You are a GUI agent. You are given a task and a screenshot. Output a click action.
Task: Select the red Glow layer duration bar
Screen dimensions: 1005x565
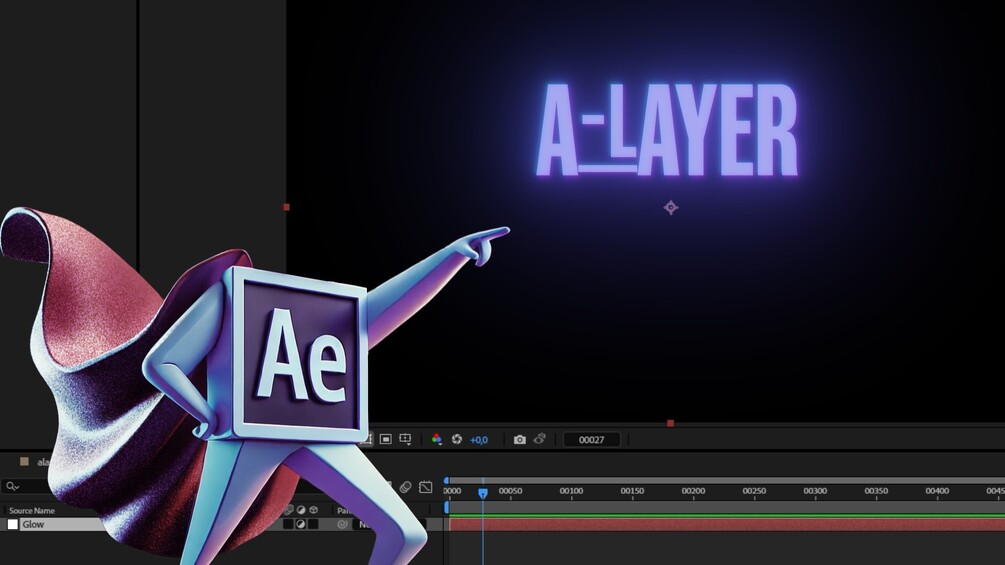[x=727, y=525]
